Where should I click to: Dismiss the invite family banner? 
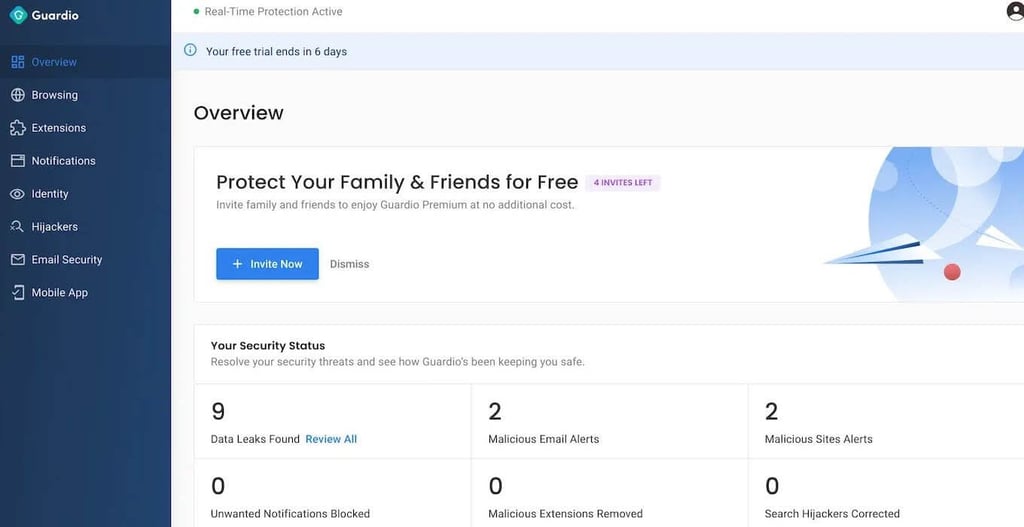click(349, 264)
